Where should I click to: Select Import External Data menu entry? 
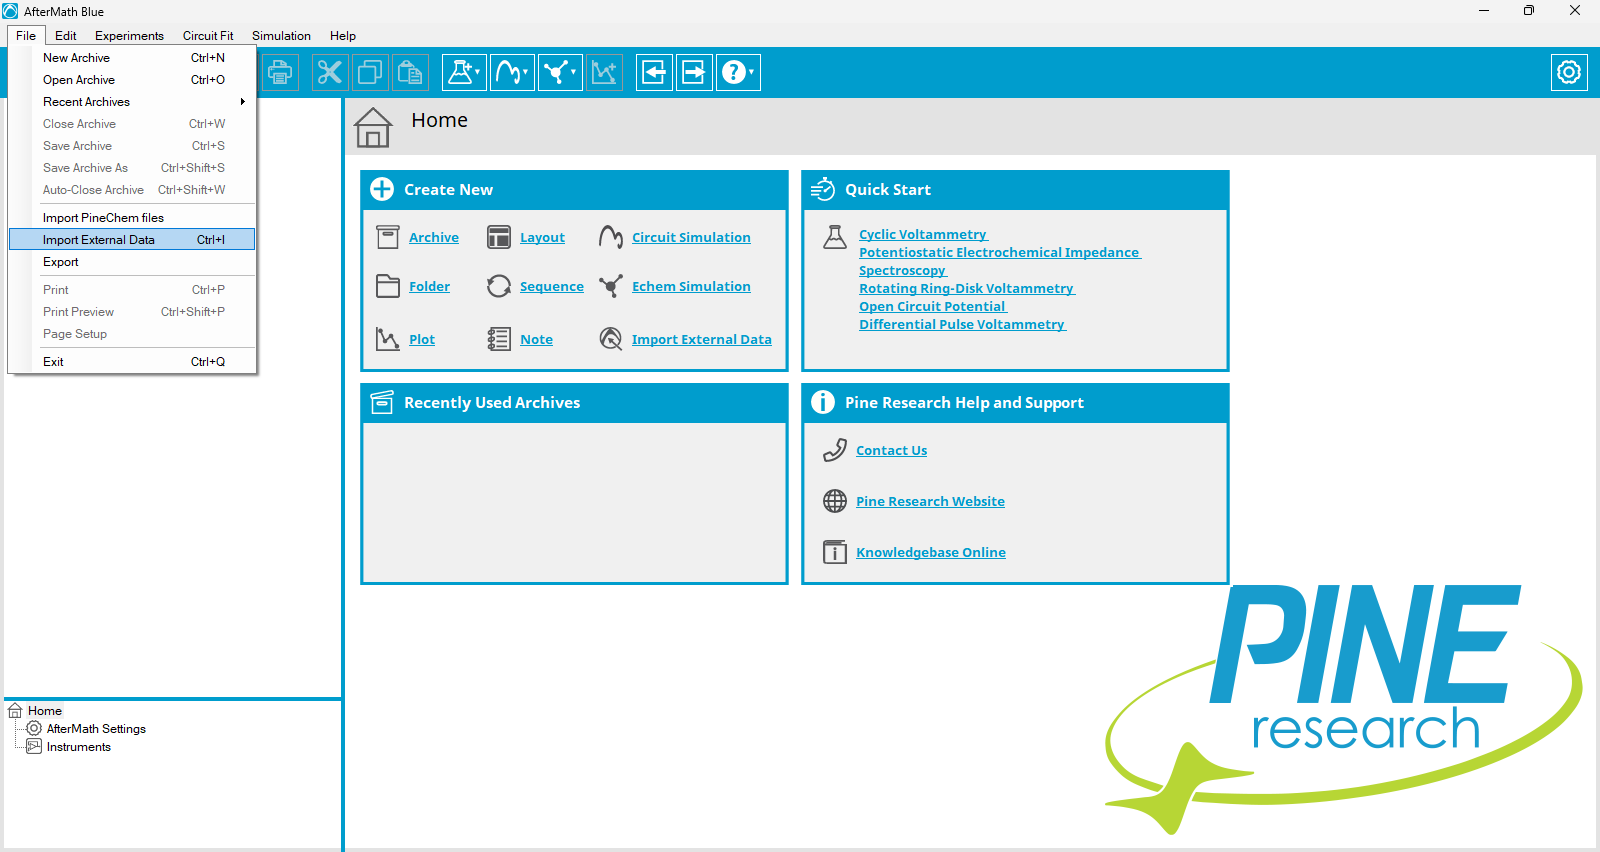click(x=132, y=240)
